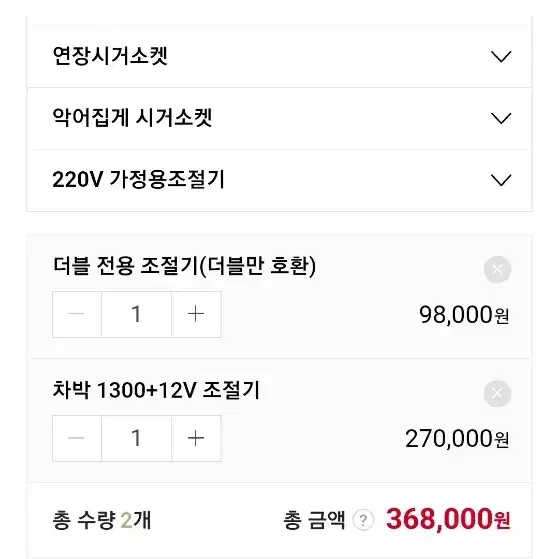The width and height of the screenshot is (559, 559).
Task: Decrease quantity of 더블 전용 조절기 with minus
Action: pyautogui.click(x=77, y=314)
